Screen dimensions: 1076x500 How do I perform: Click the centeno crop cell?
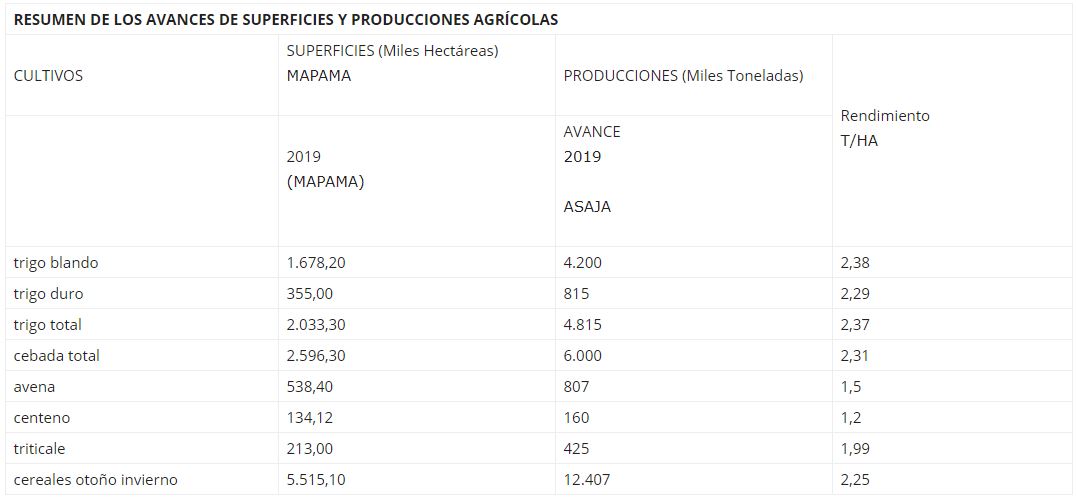(42, 418)
